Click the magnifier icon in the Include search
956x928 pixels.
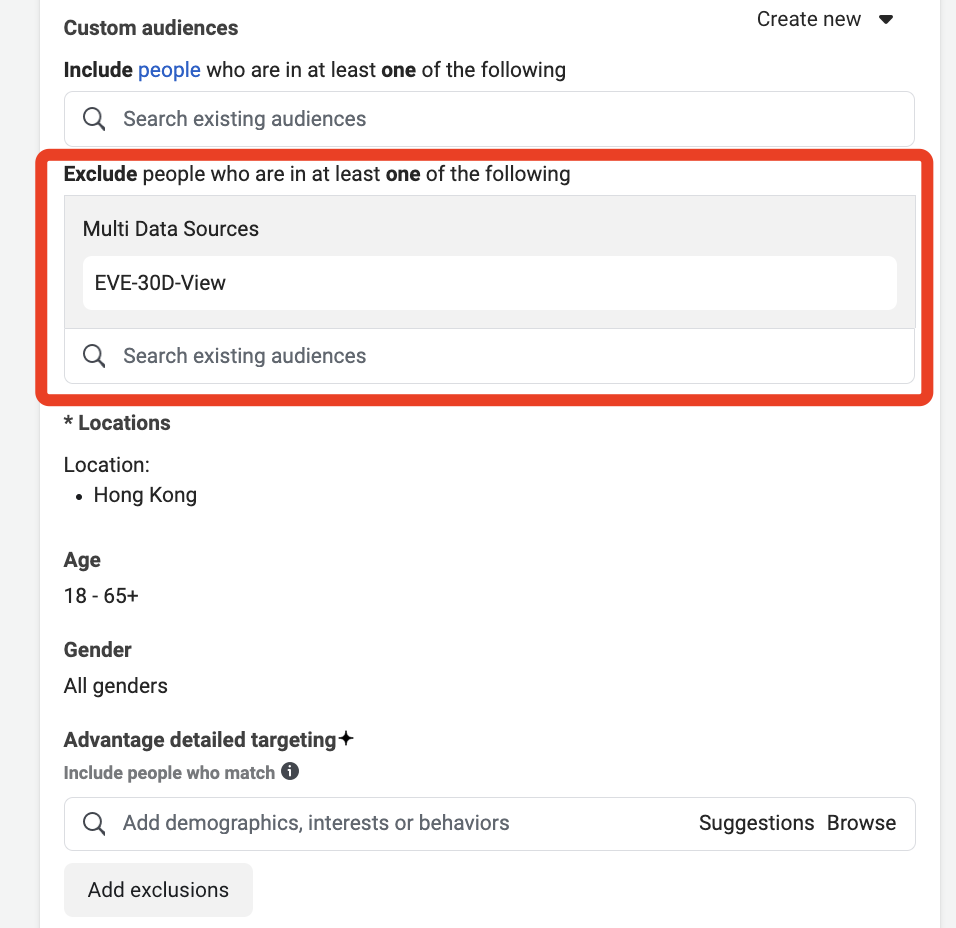pos(94,119)
